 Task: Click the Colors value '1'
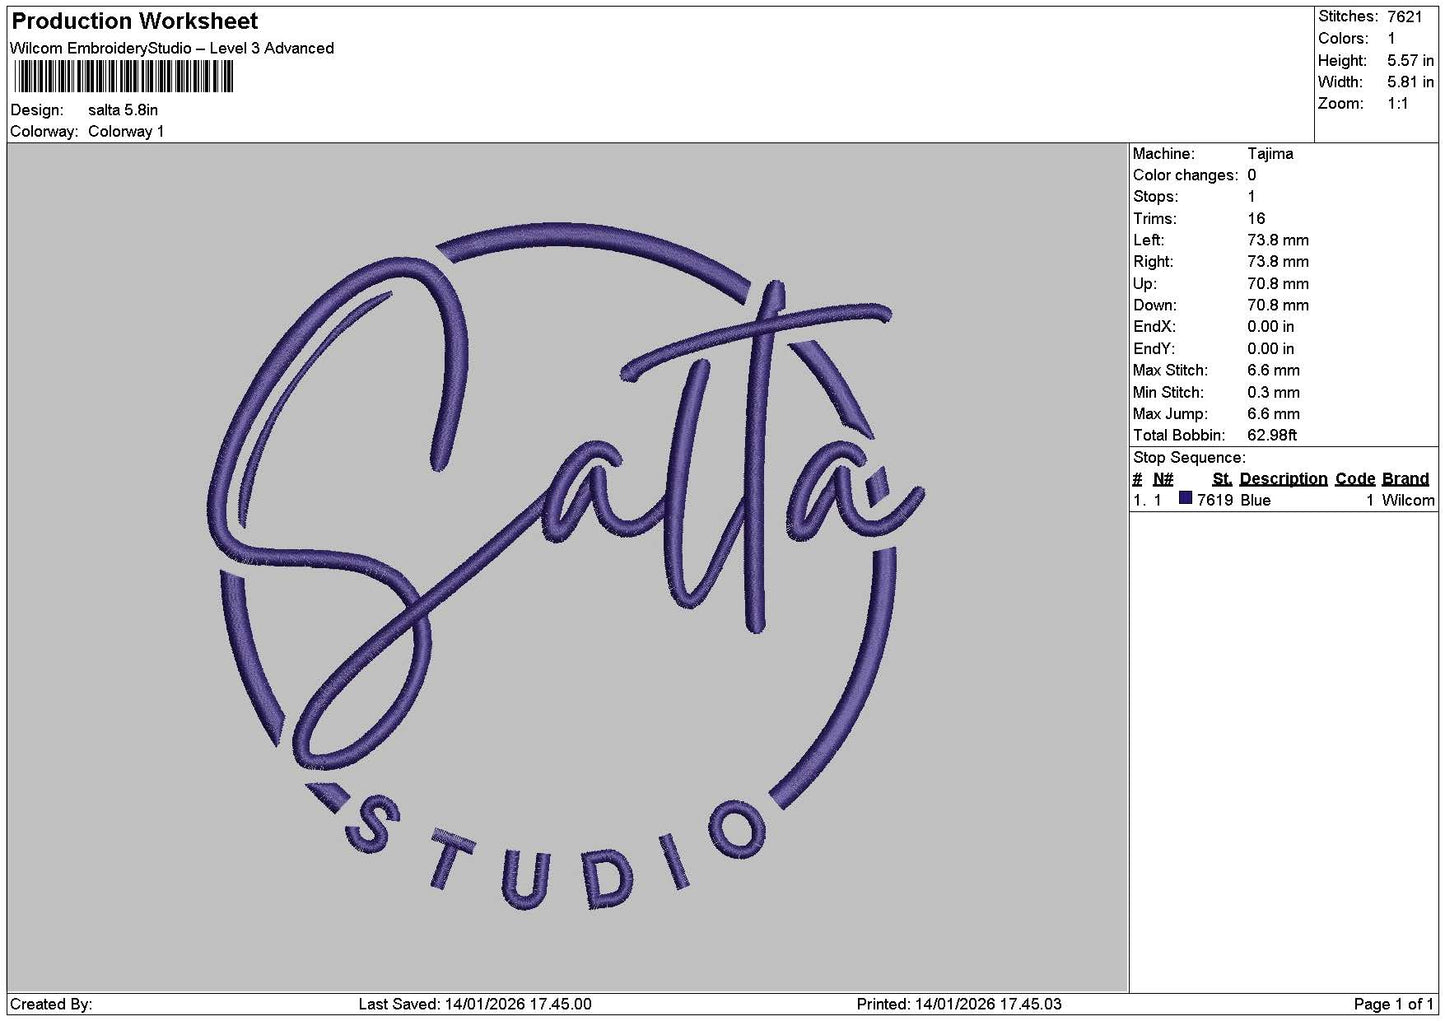click(1391, 39)
